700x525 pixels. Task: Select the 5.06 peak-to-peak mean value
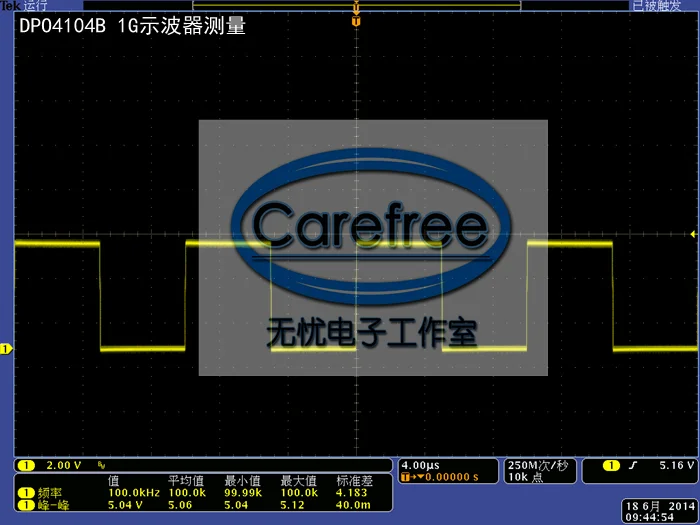180,505
